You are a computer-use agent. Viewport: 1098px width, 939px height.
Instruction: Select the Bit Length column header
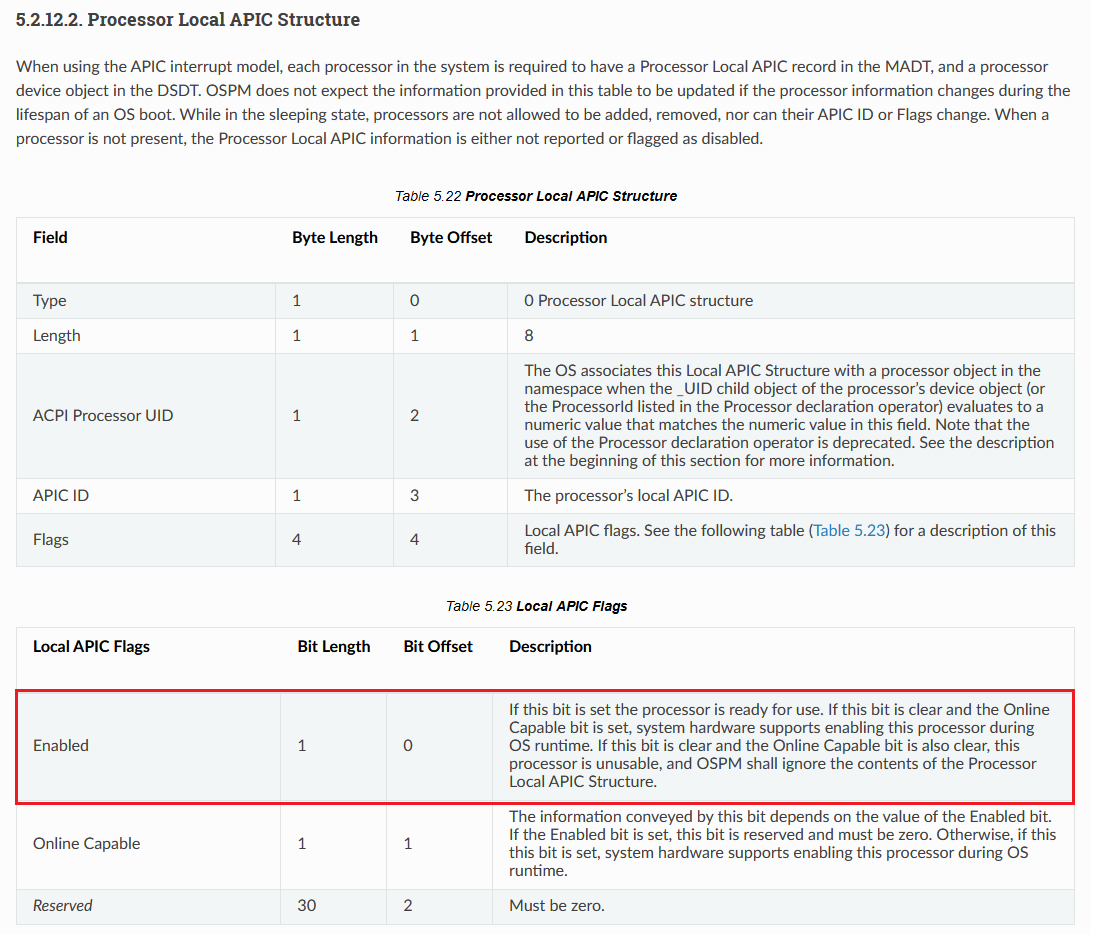coord(334,647)
